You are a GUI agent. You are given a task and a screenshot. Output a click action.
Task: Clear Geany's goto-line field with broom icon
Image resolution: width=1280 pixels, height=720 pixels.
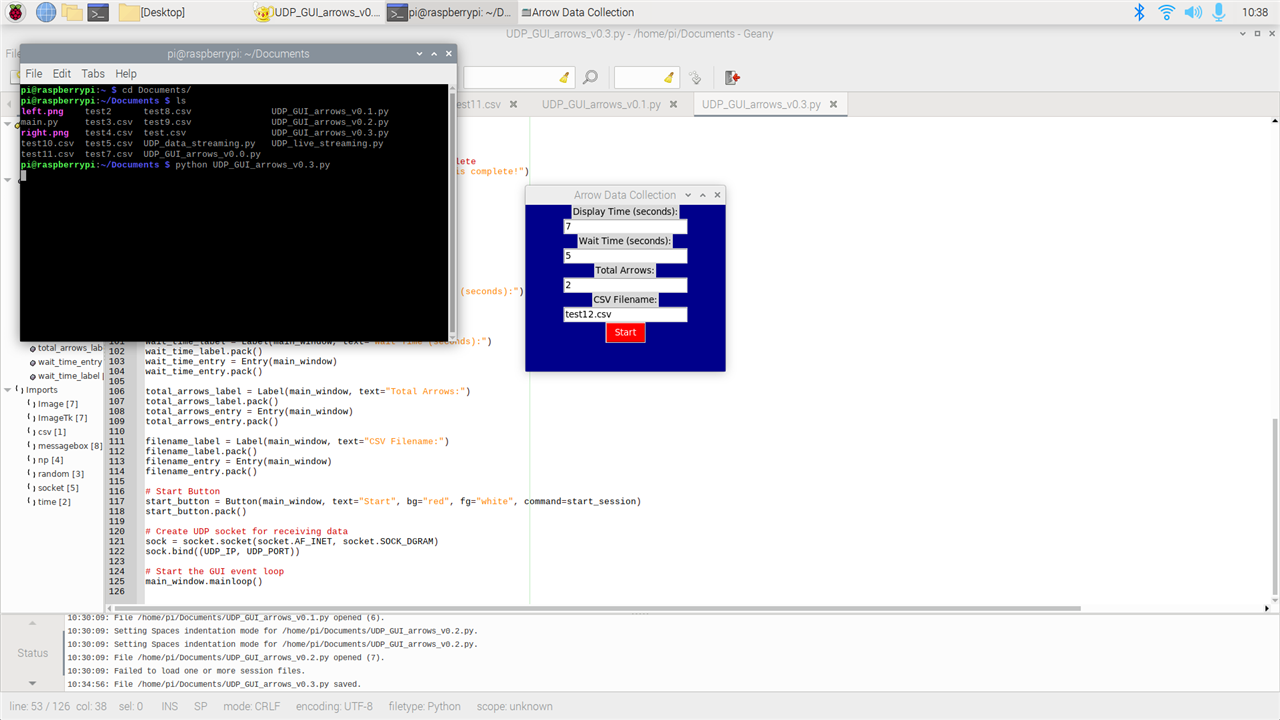(669, 77)
